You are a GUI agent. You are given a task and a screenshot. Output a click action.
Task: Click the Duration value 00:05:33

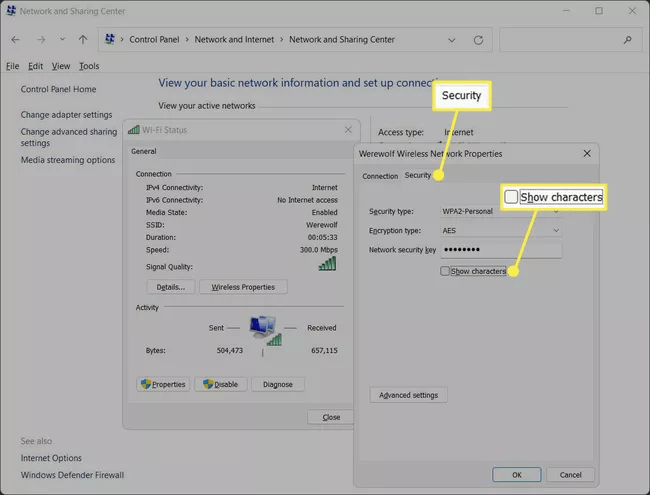323,238
